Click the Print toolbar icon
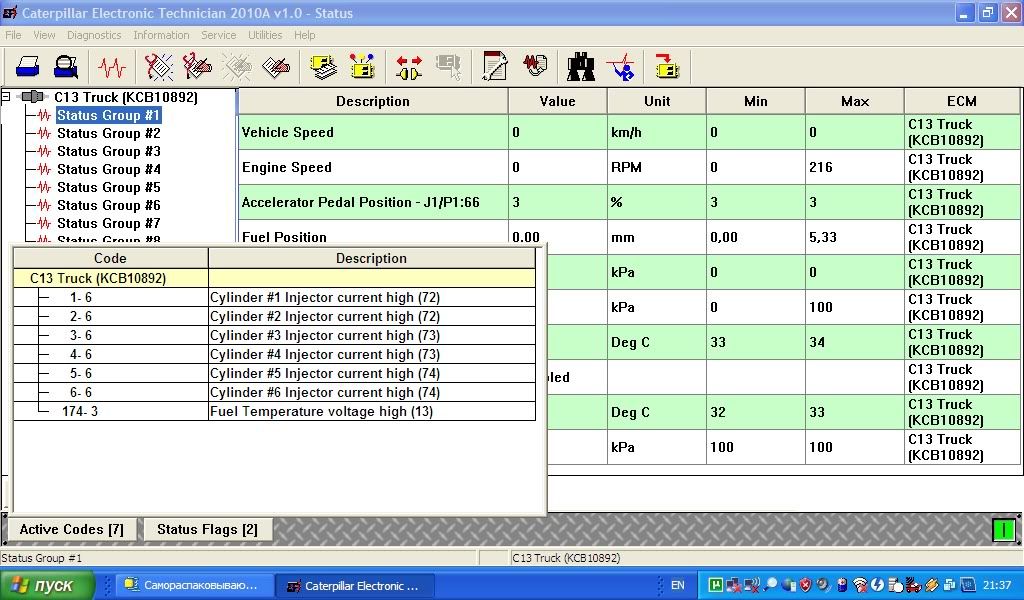This screenshot has height=600, width=1024. 27,67
